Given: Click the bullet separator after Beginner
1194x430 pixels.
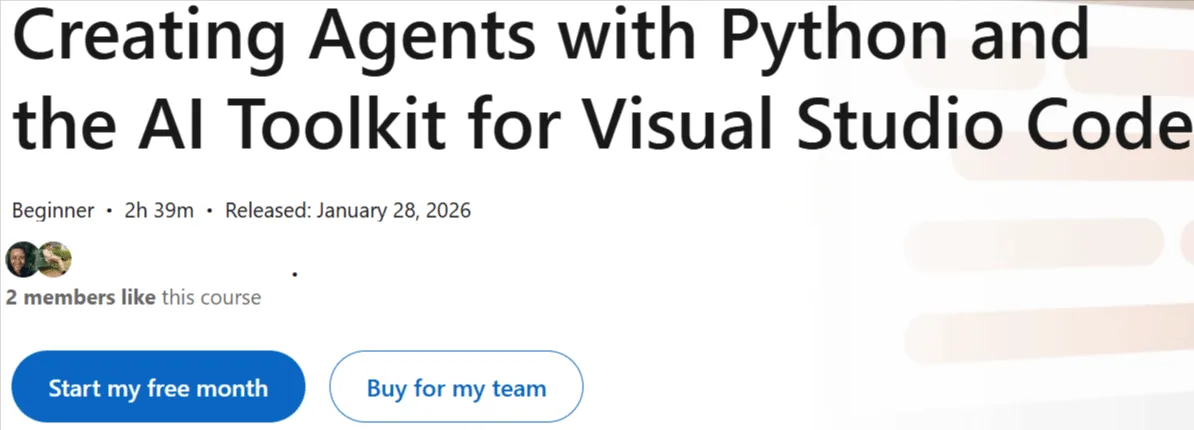Looking at the screenshot, I should point(110,212).
